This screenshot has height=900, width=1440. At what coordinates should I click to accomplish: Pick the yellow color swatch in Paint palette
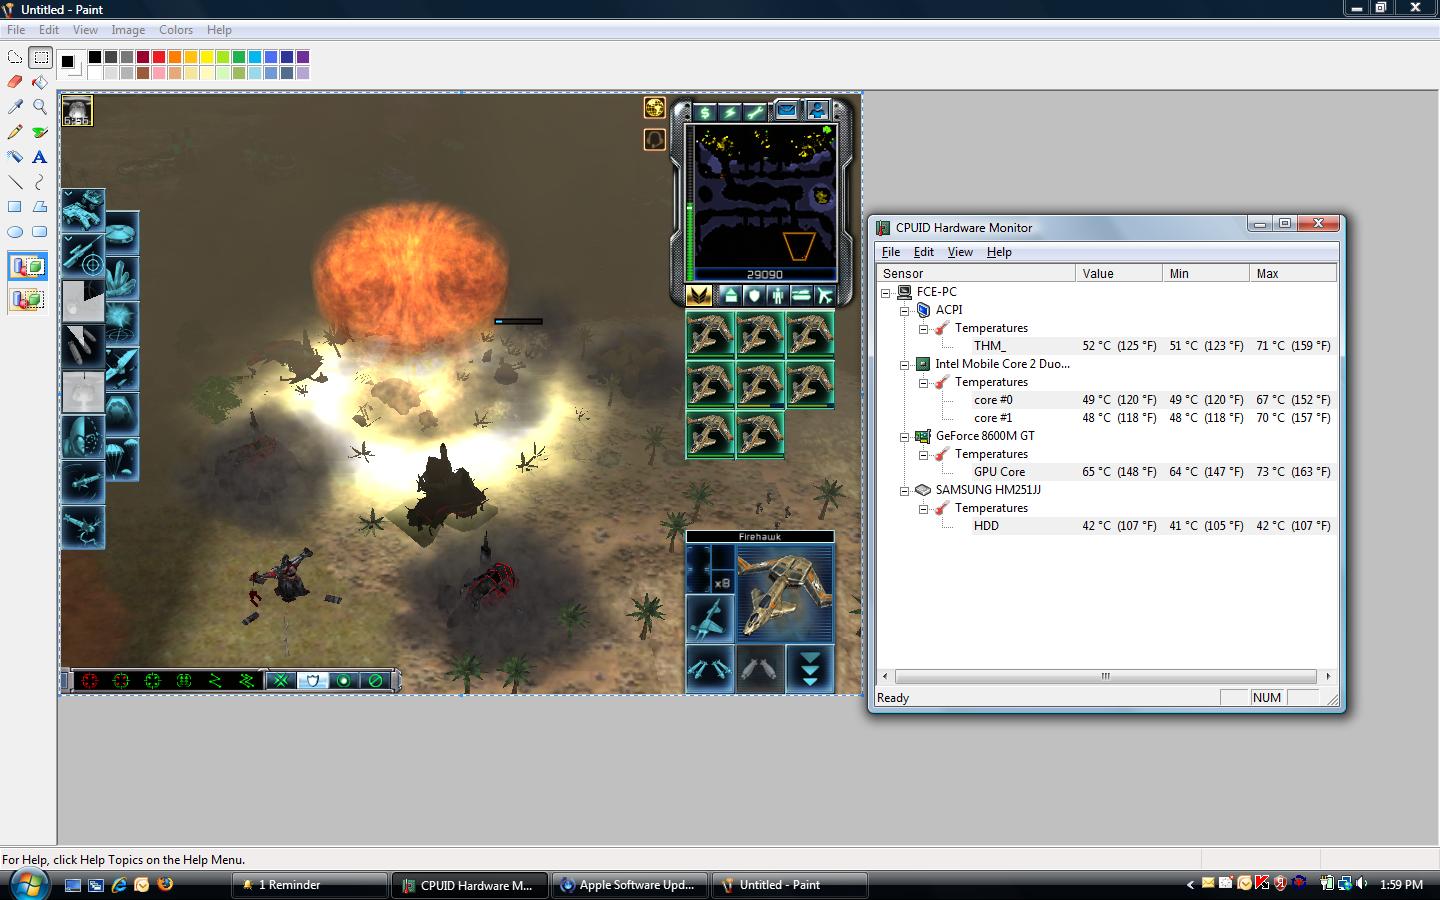(x=207, y=57)
